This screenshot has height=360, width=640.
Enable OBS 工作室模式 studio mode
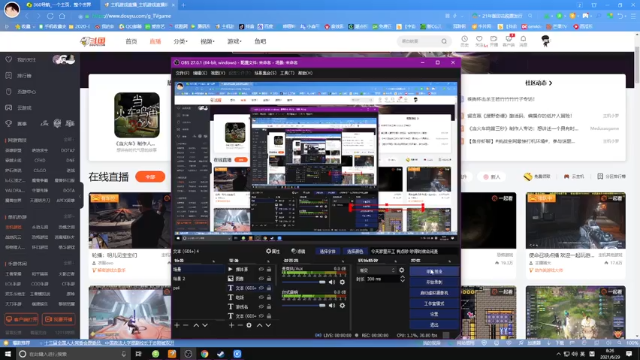(x=434, y=304)
